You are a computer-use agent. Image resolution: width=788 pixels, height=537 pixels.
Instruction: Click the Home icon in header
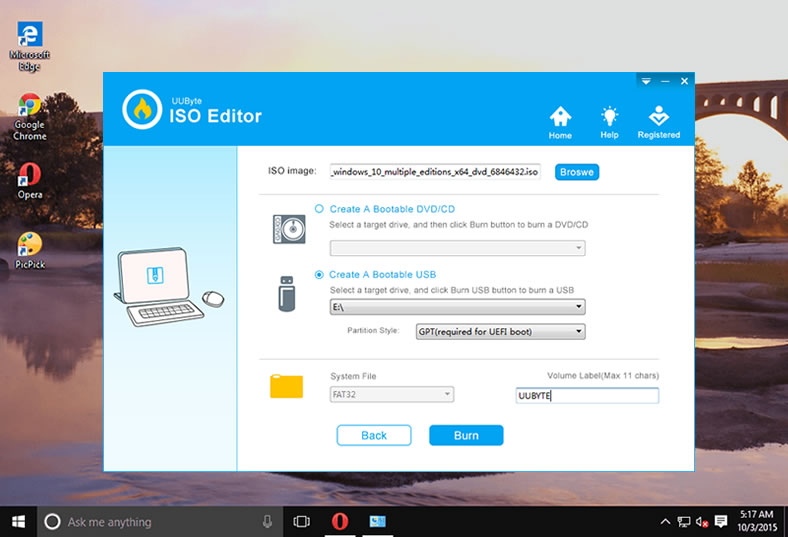560,116
